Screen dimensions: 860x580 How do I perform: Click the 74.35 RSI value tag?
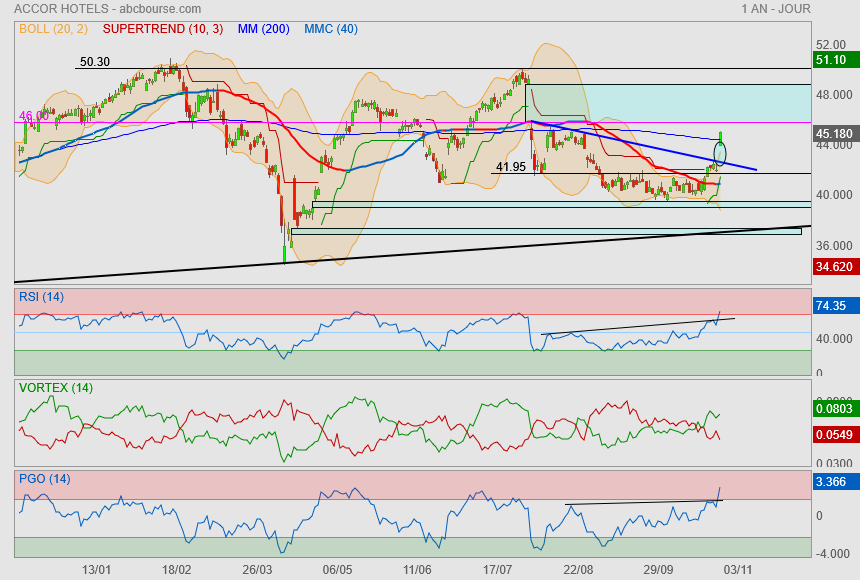tap(832, 306)
